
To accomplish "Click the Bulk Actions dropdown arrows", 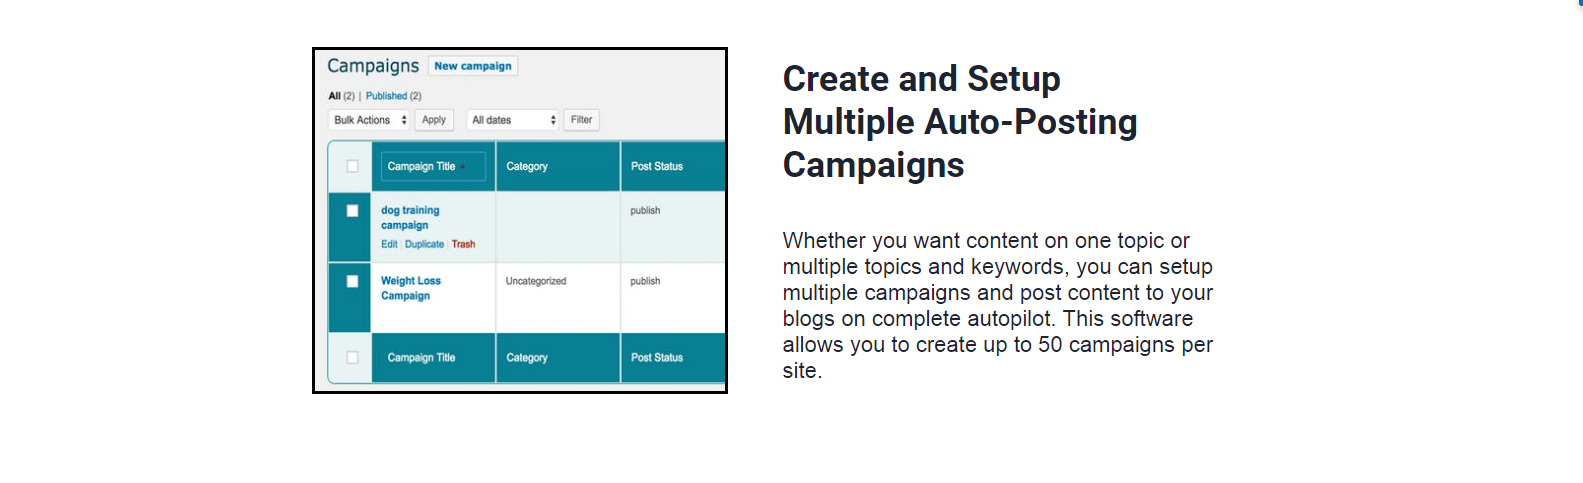I will [x=404, y=120].
